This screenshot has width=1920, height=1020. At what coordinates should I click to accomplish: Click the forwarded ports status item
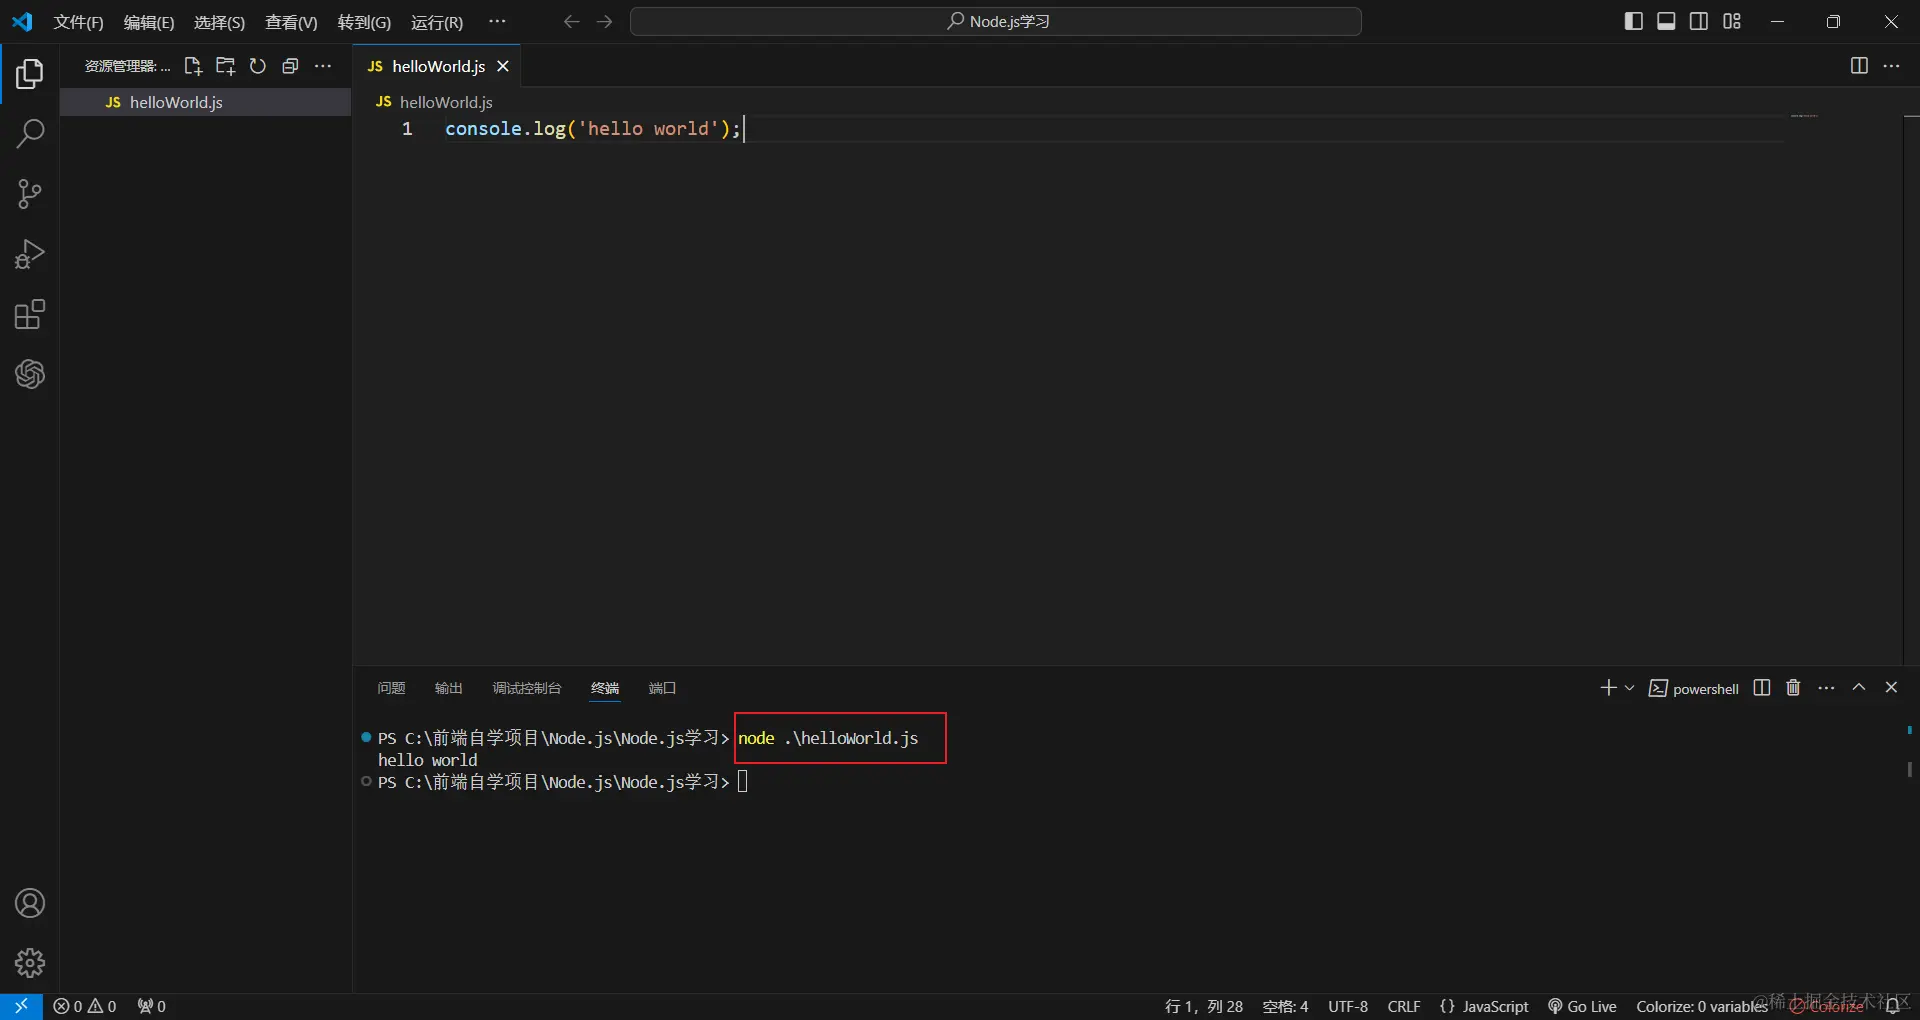(151, 1006)
